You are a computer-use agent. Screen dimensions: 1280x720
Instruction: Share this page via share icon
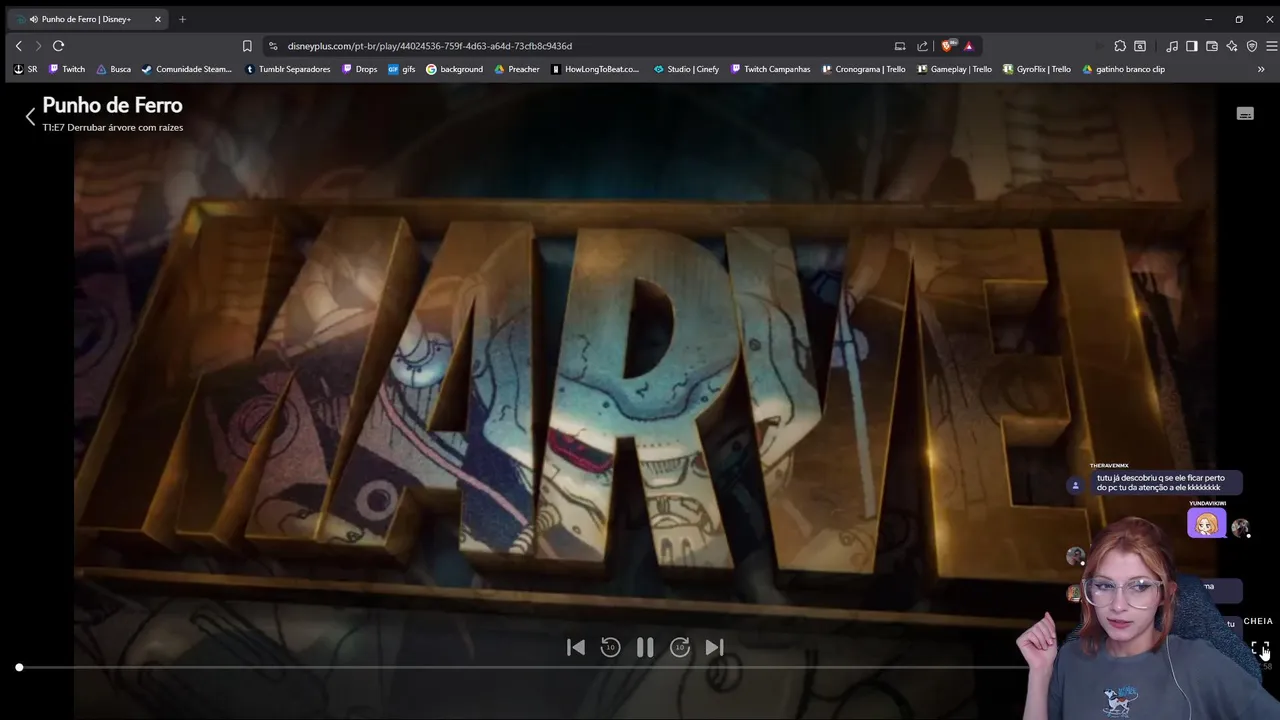[x=922, y=46]
